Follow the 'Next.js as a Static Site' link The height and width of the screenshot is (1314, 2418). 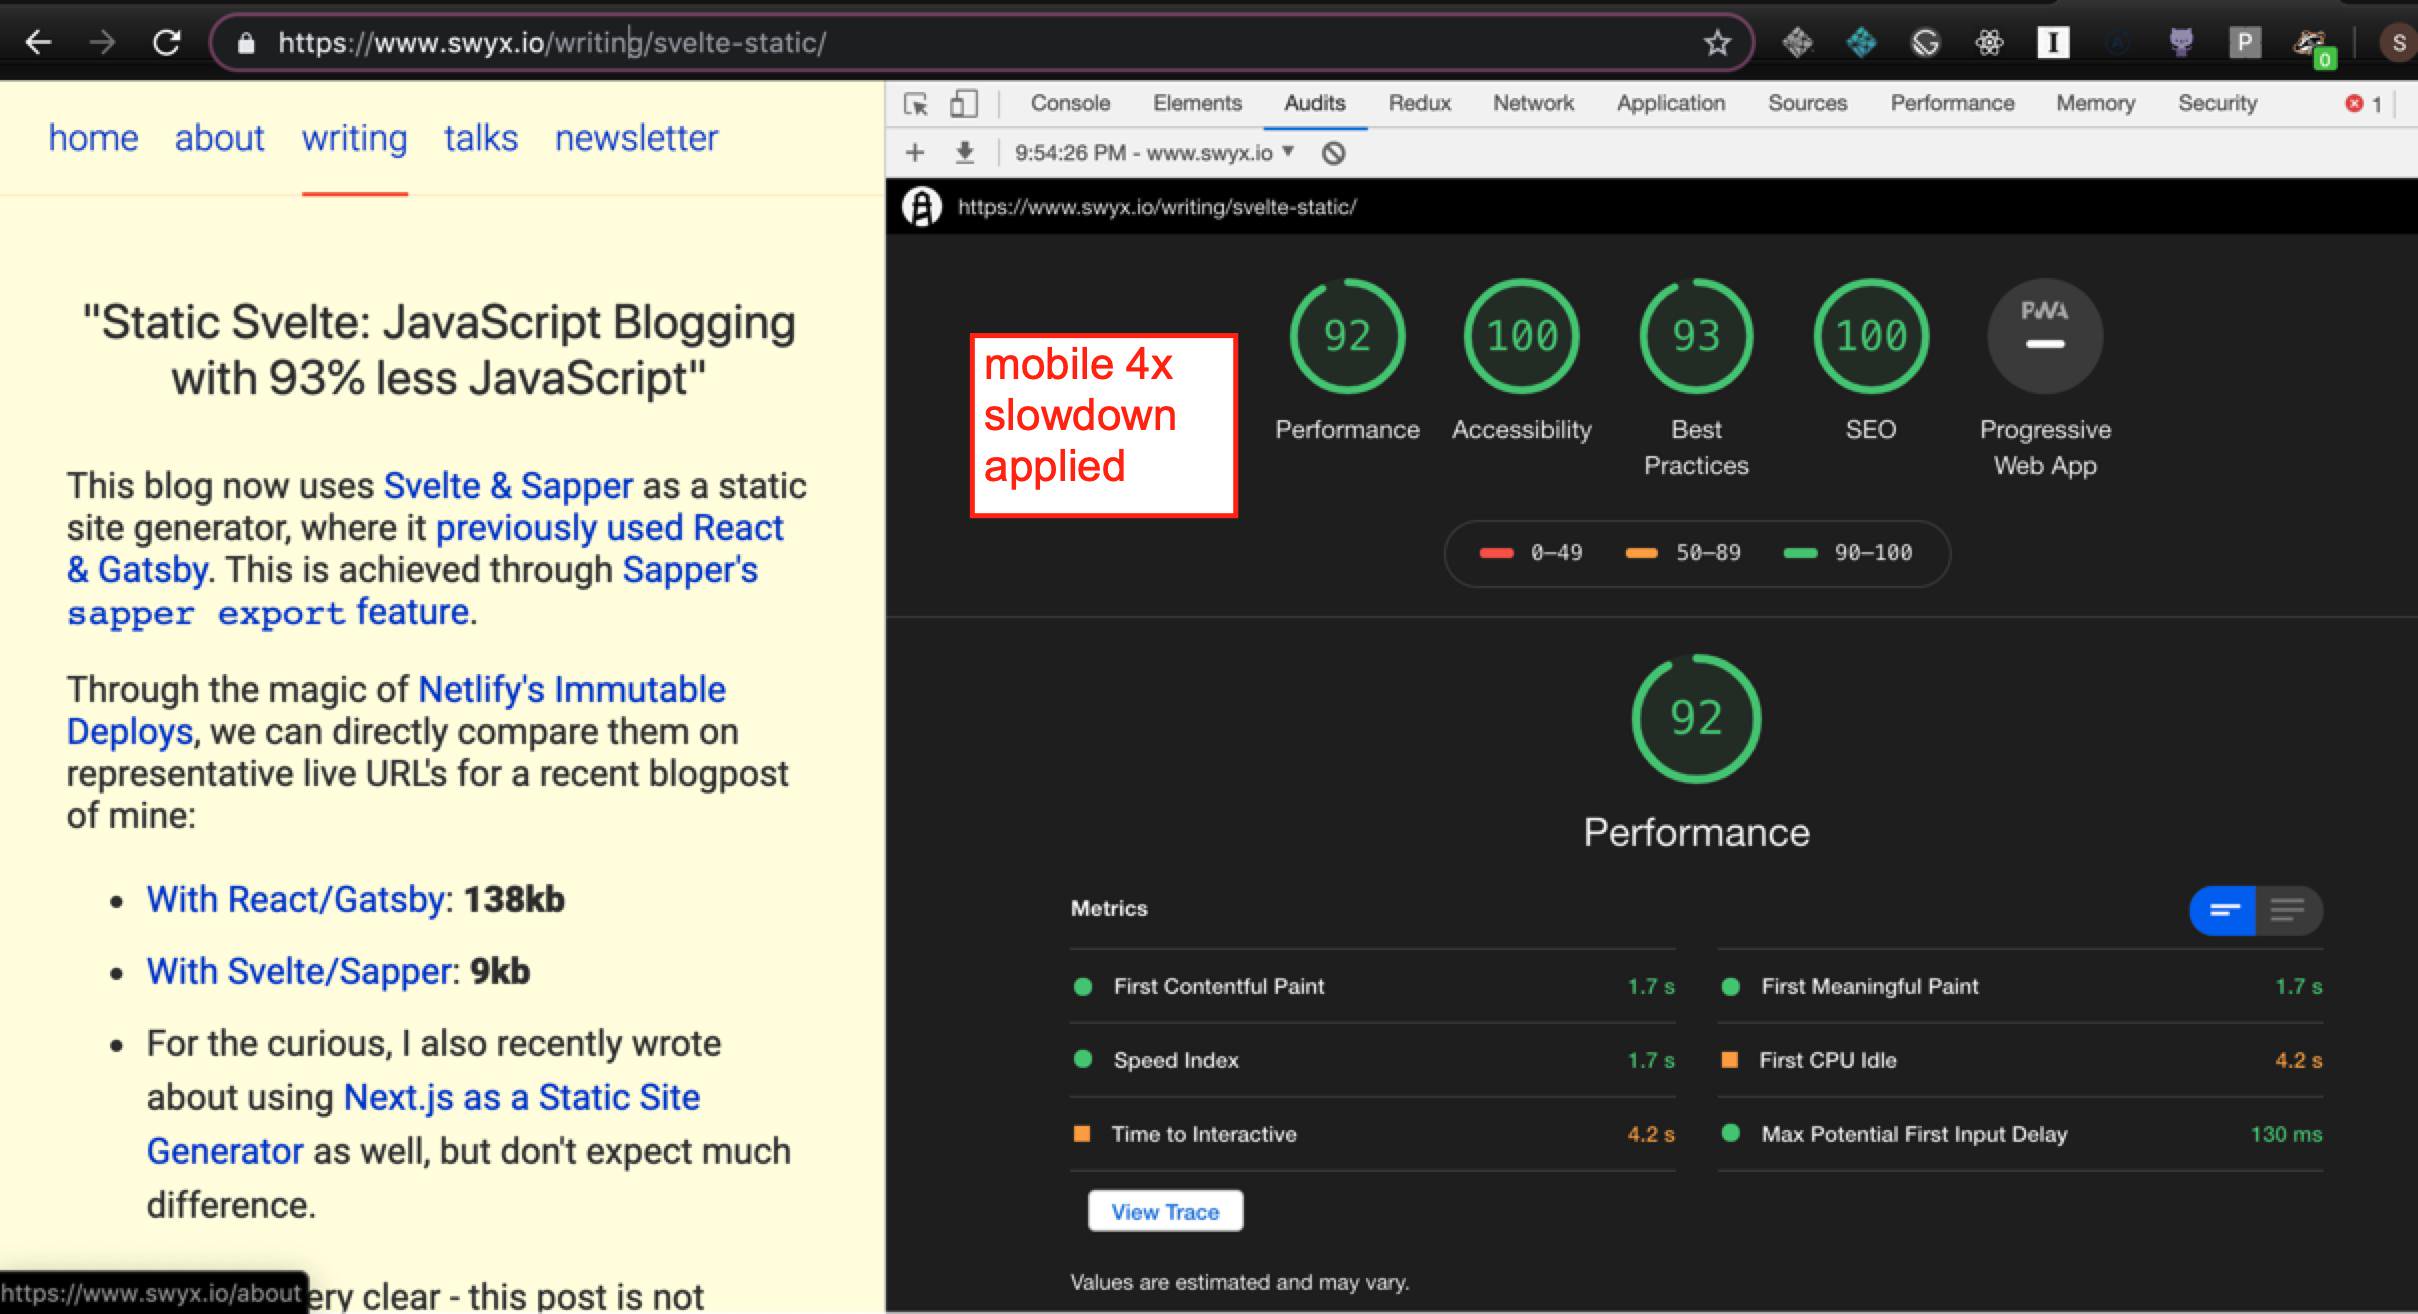[x=521, y=1098]
